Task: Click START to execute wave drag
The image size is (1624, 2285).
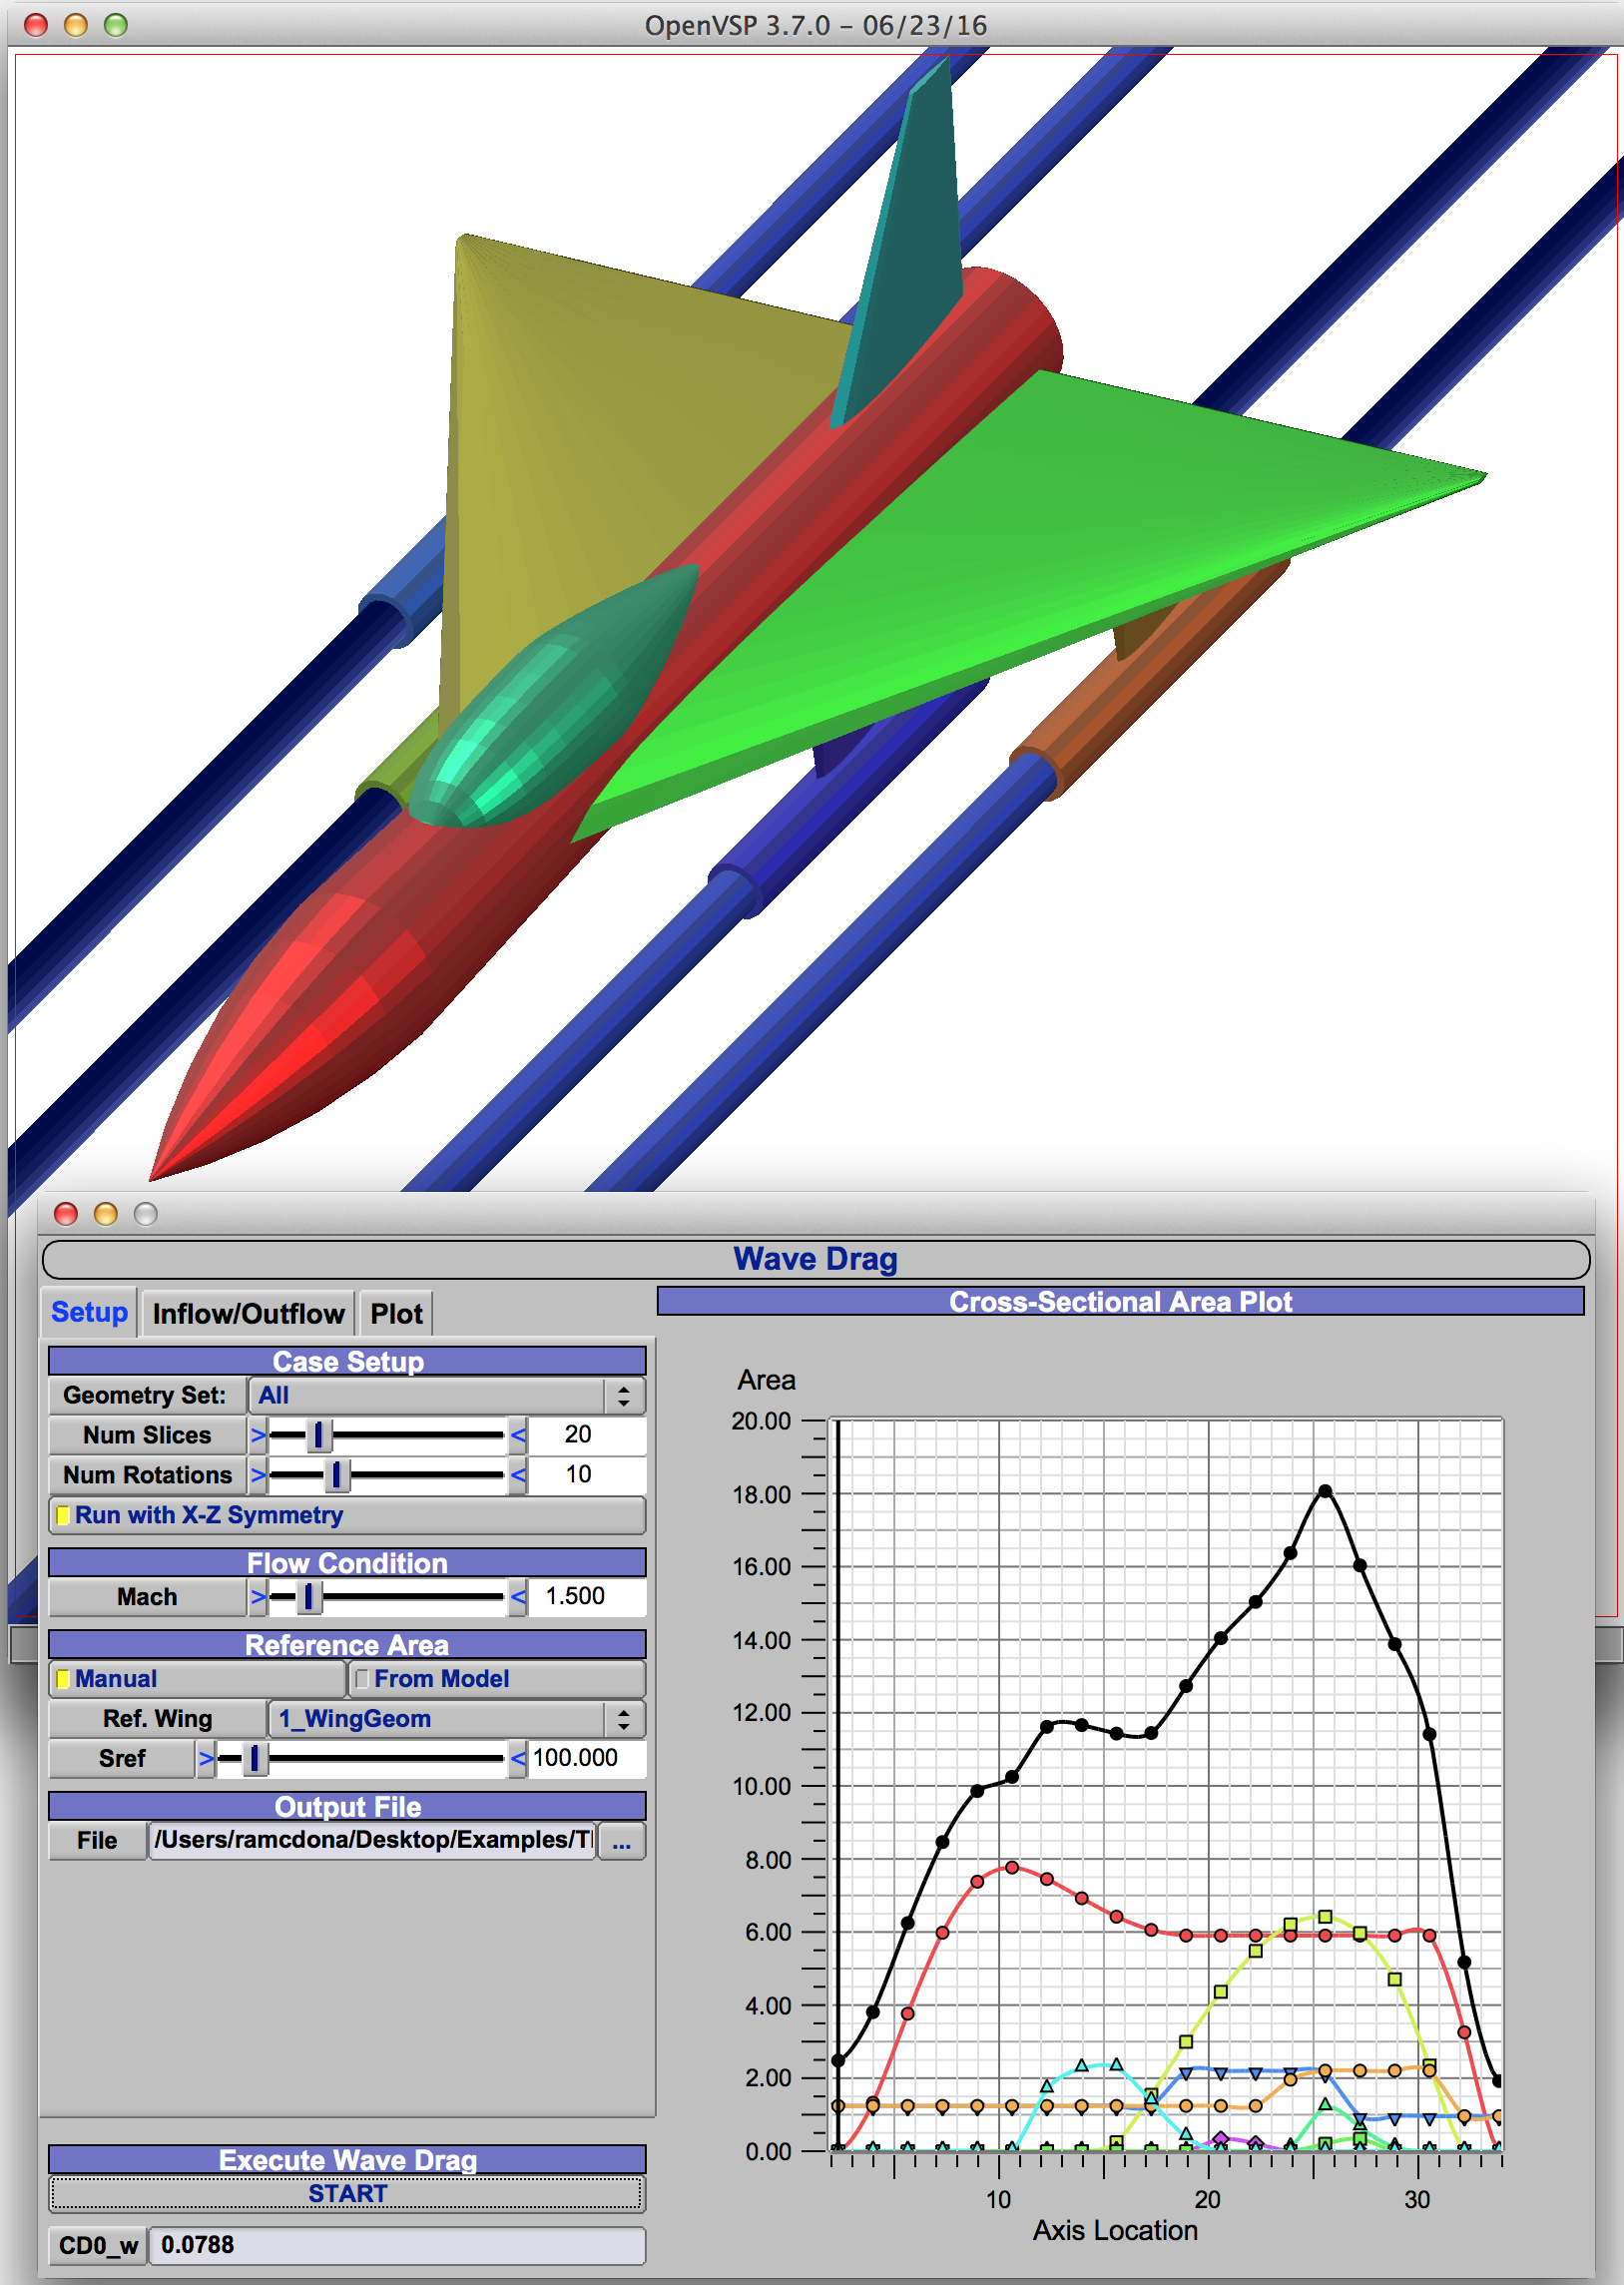Action: point(347,2194)
